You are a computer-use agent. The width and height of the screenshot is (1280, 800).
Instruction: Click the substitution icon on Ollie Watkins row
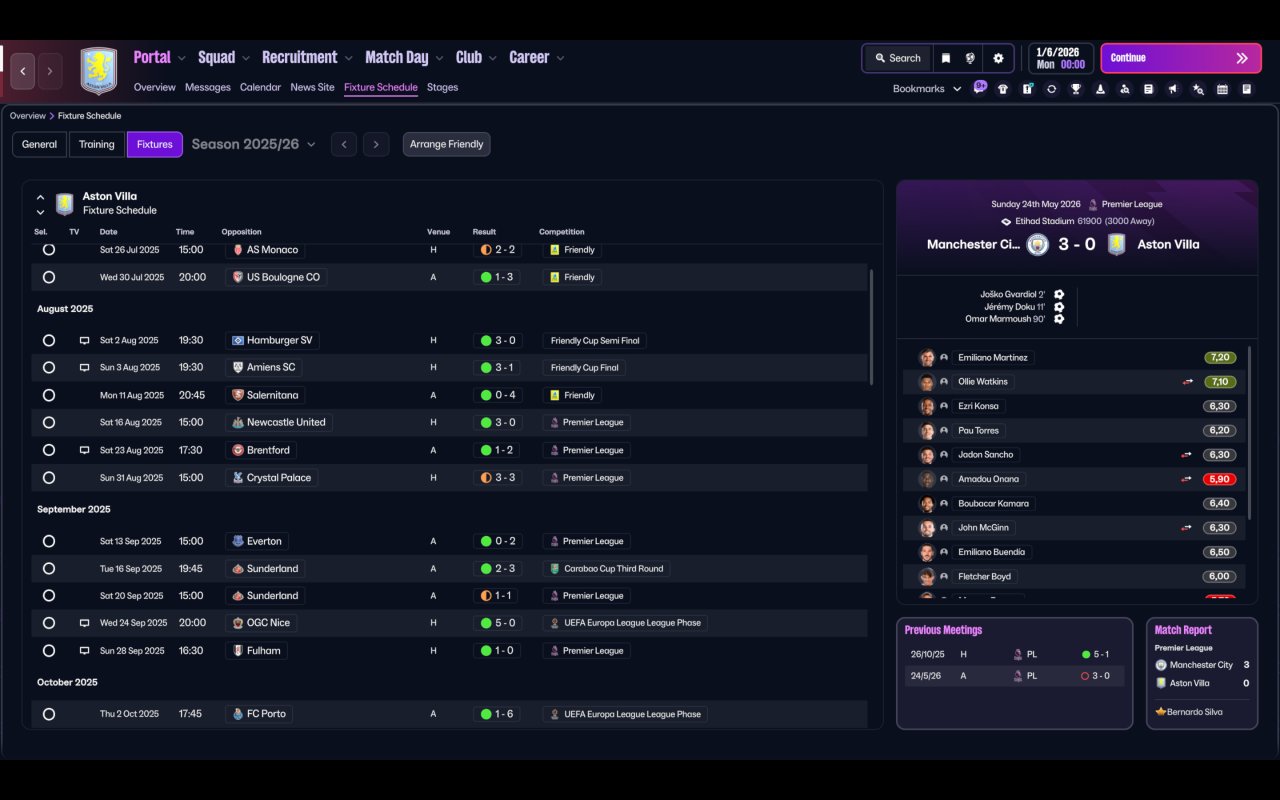coord(1188,382)
